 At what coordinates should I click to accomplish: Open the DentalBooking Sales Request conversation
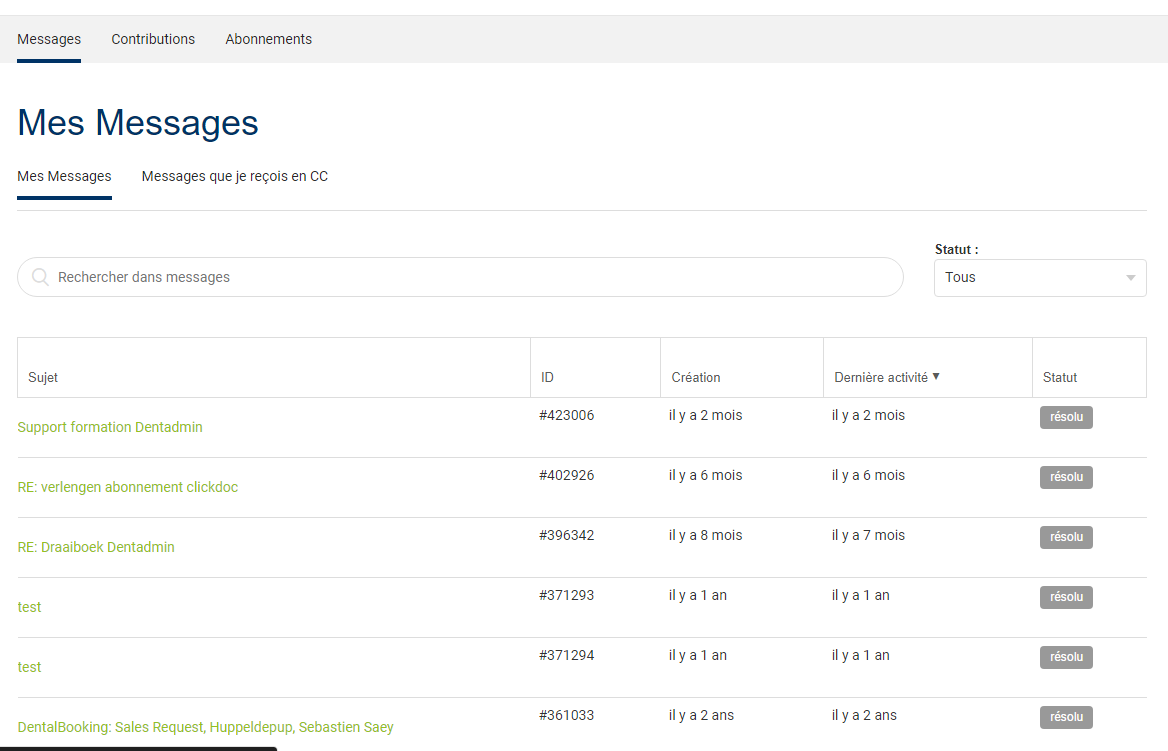[x=206, y=727]
